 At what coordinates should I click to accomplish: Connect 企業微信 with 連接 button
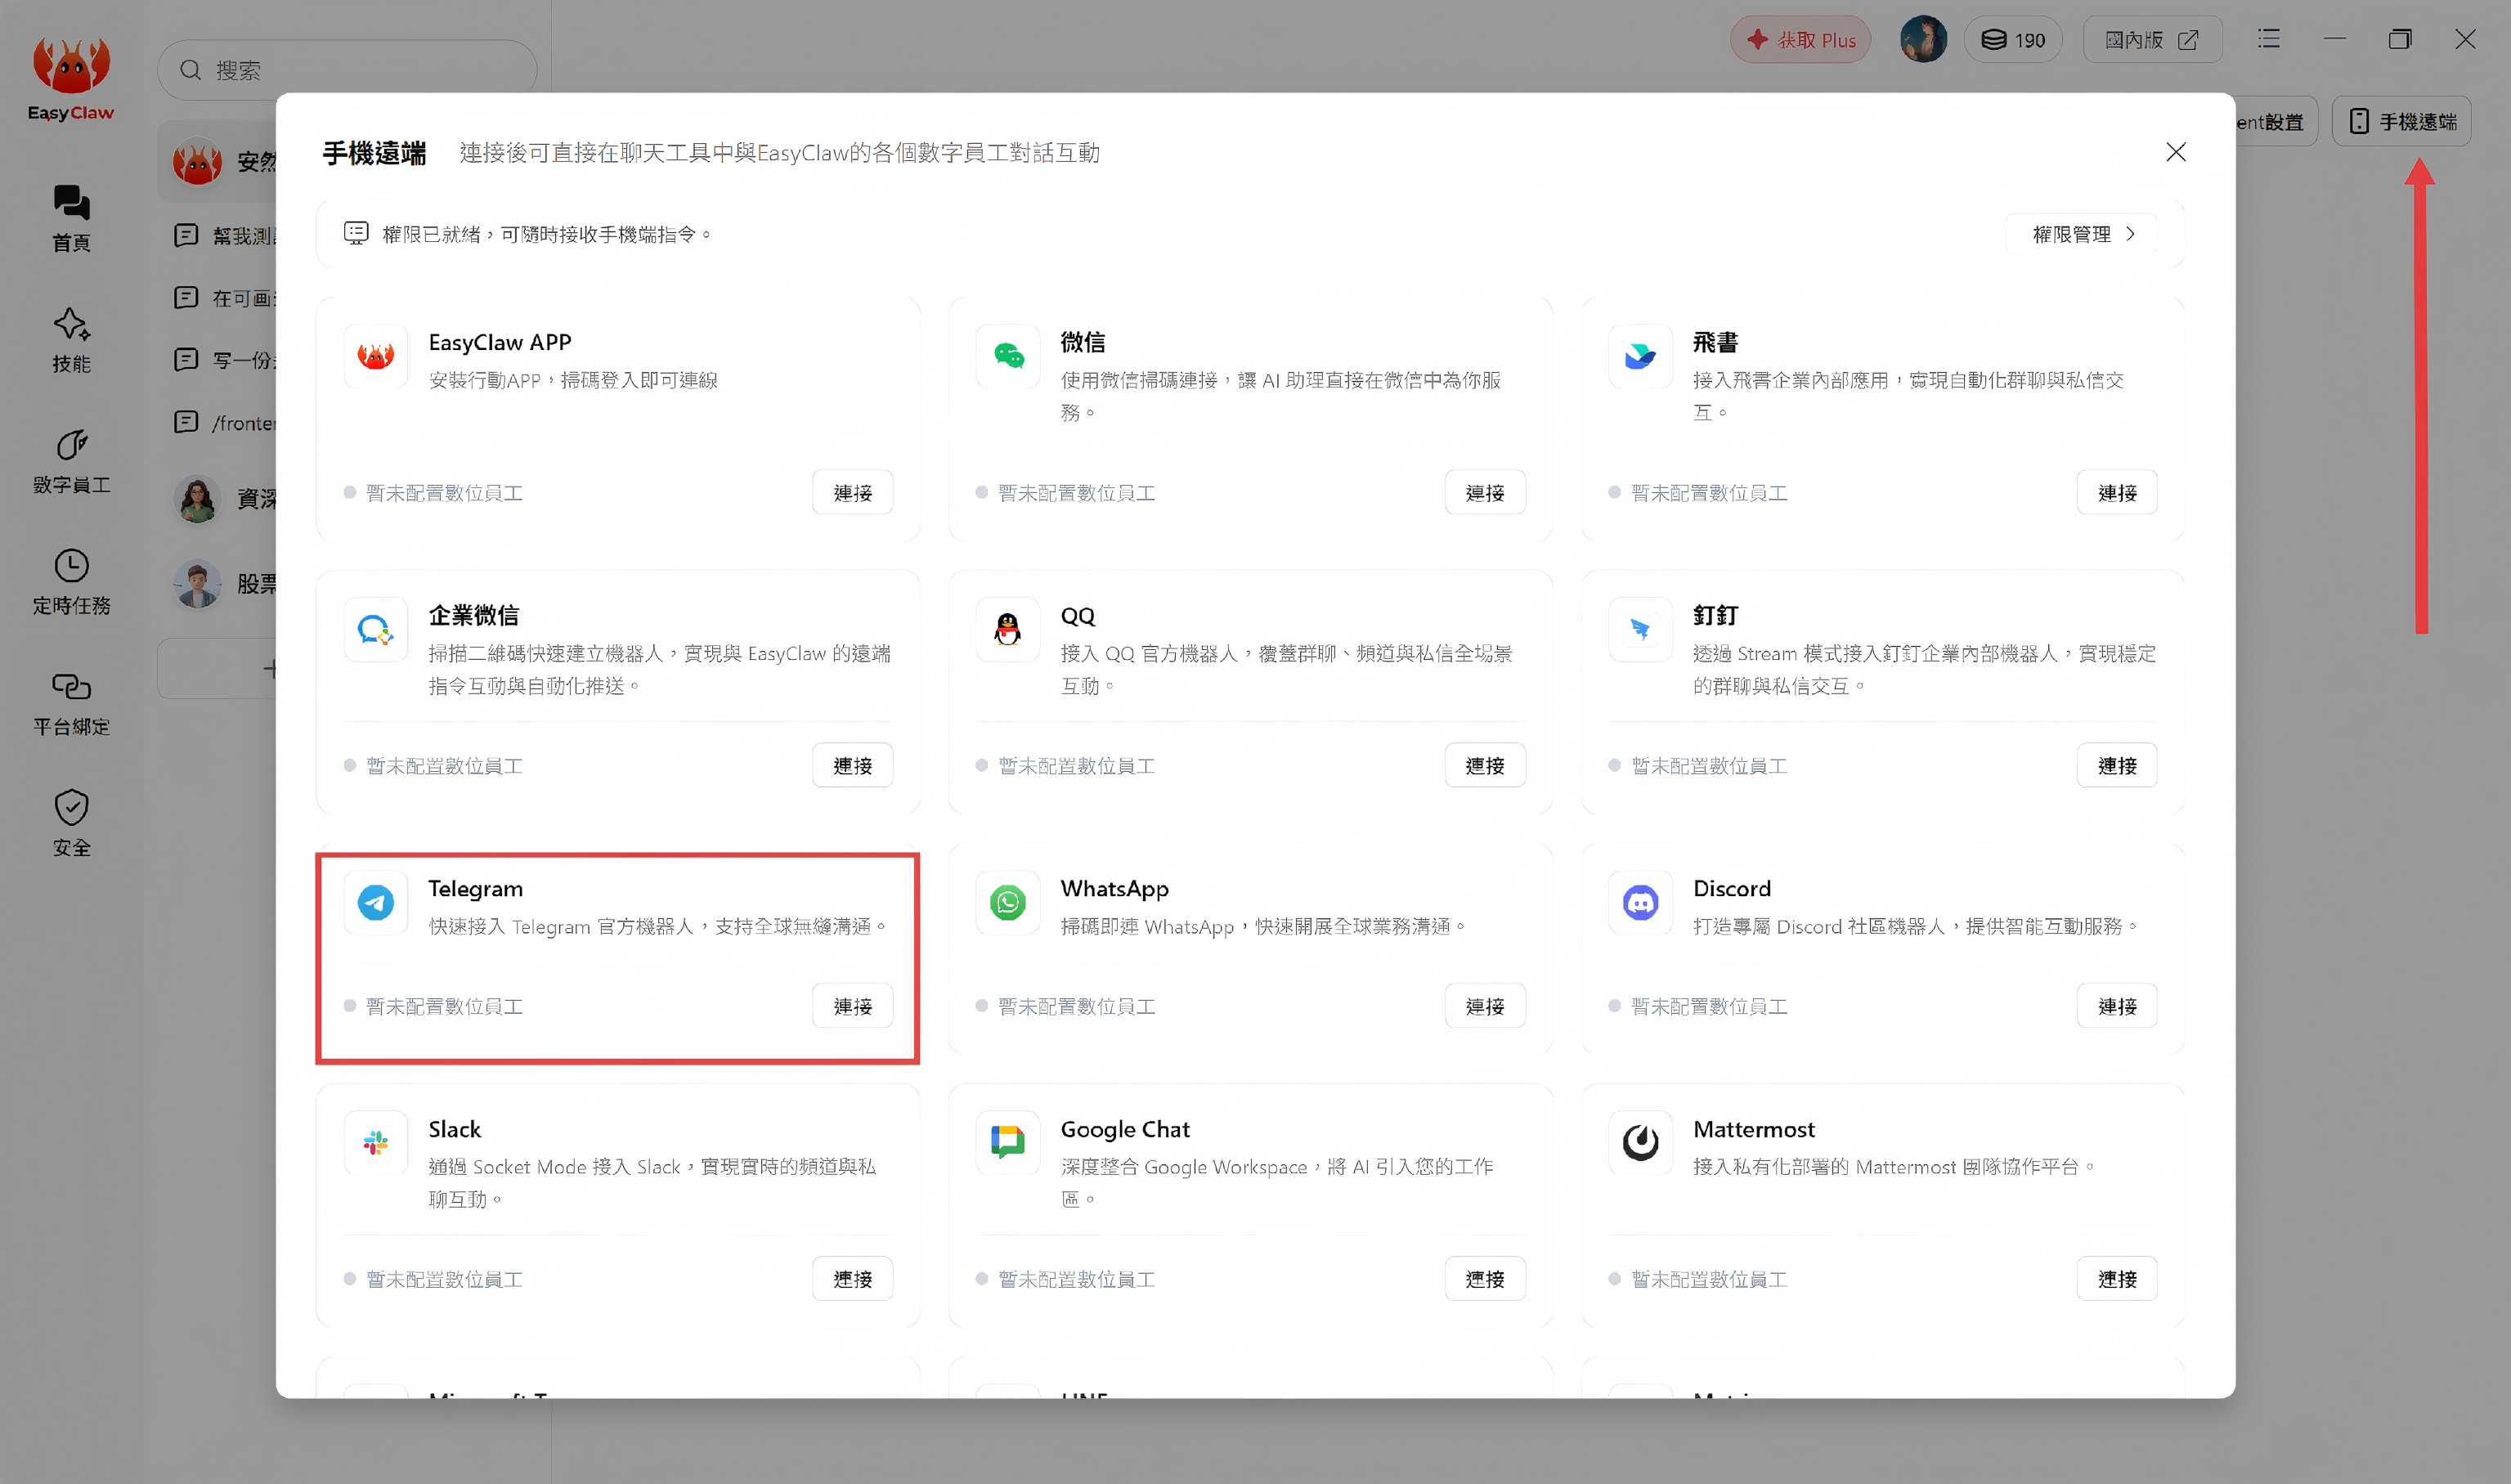(853, 765)
